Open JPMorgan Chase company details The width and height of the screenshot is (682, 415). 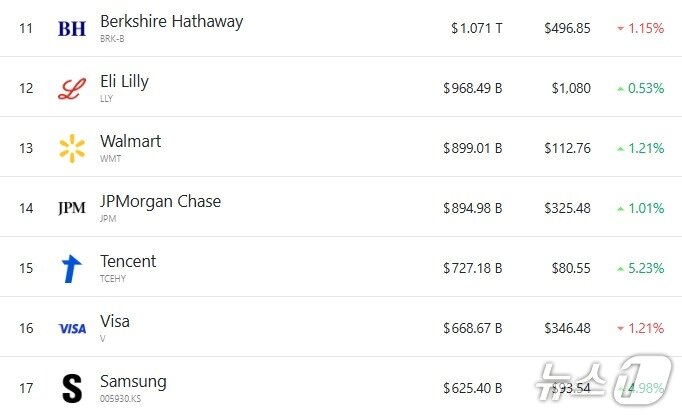coord(160,201)
